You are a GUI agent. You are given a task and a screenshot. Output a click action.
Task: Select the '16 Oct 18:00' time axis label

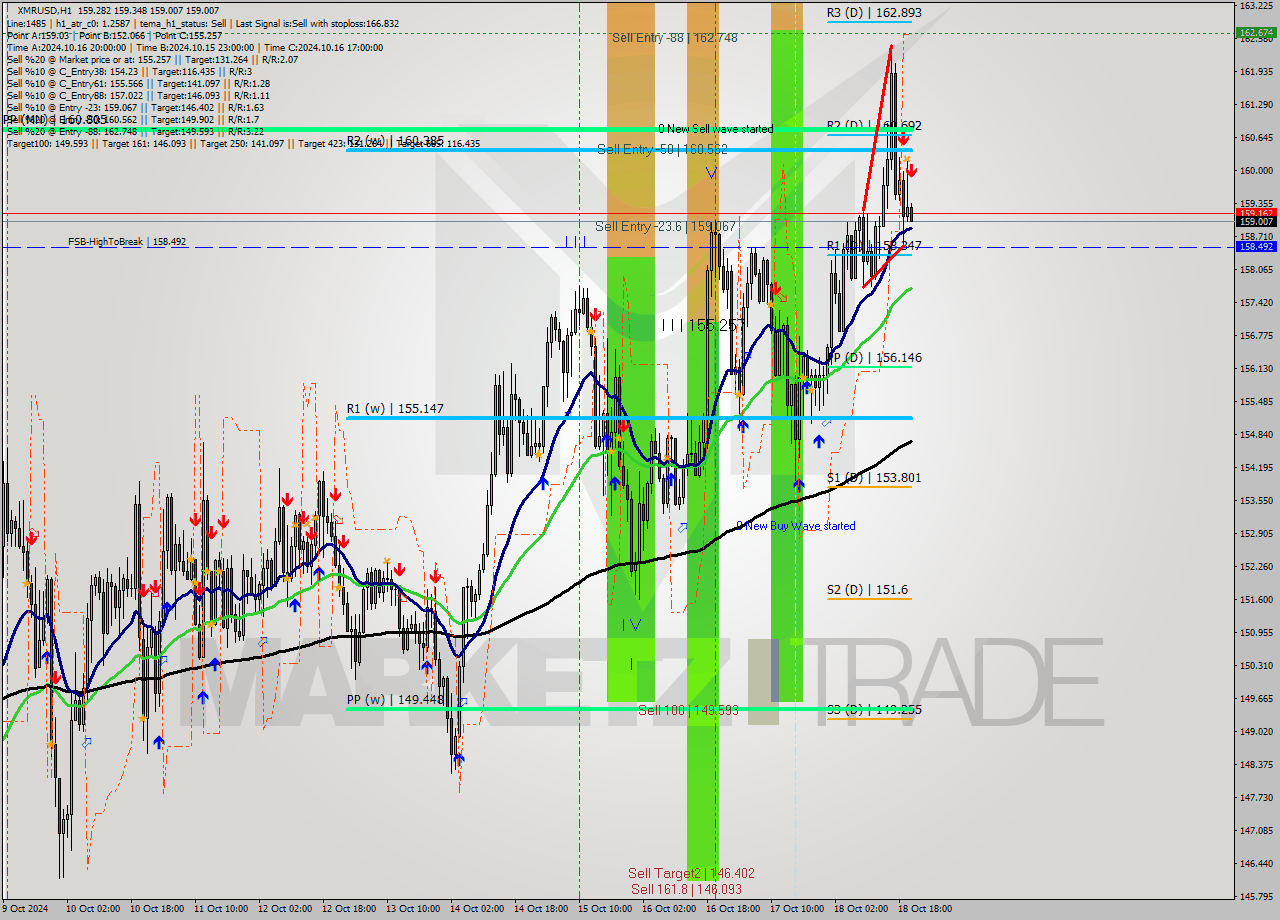click(733, 909)
